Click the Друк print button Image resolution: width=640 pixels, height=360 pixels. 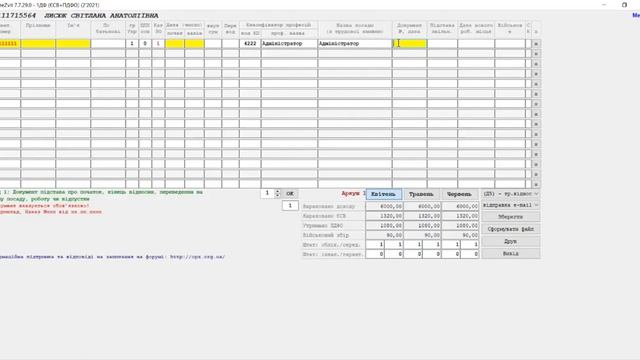point(511,241)
